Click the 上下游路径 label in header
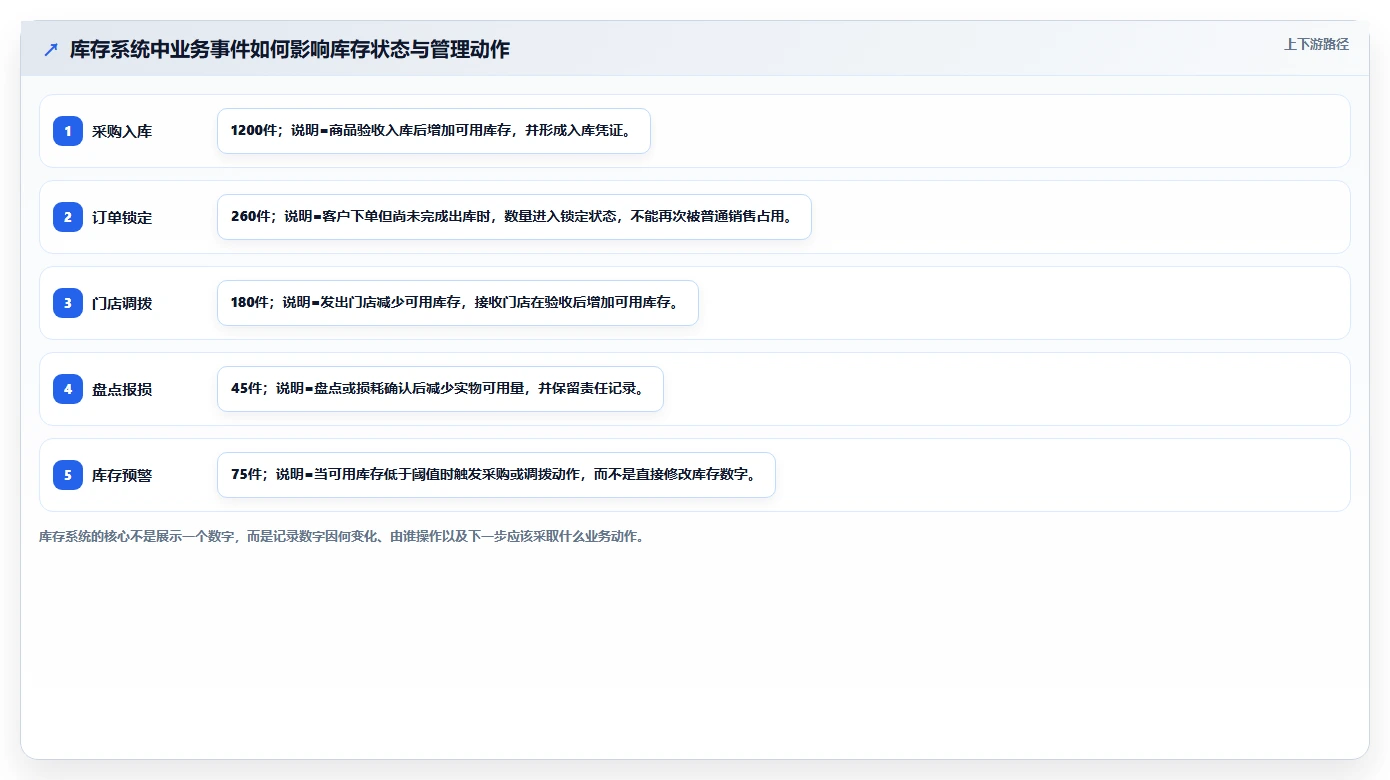The image size is (1390, 780). [1316, 44]
